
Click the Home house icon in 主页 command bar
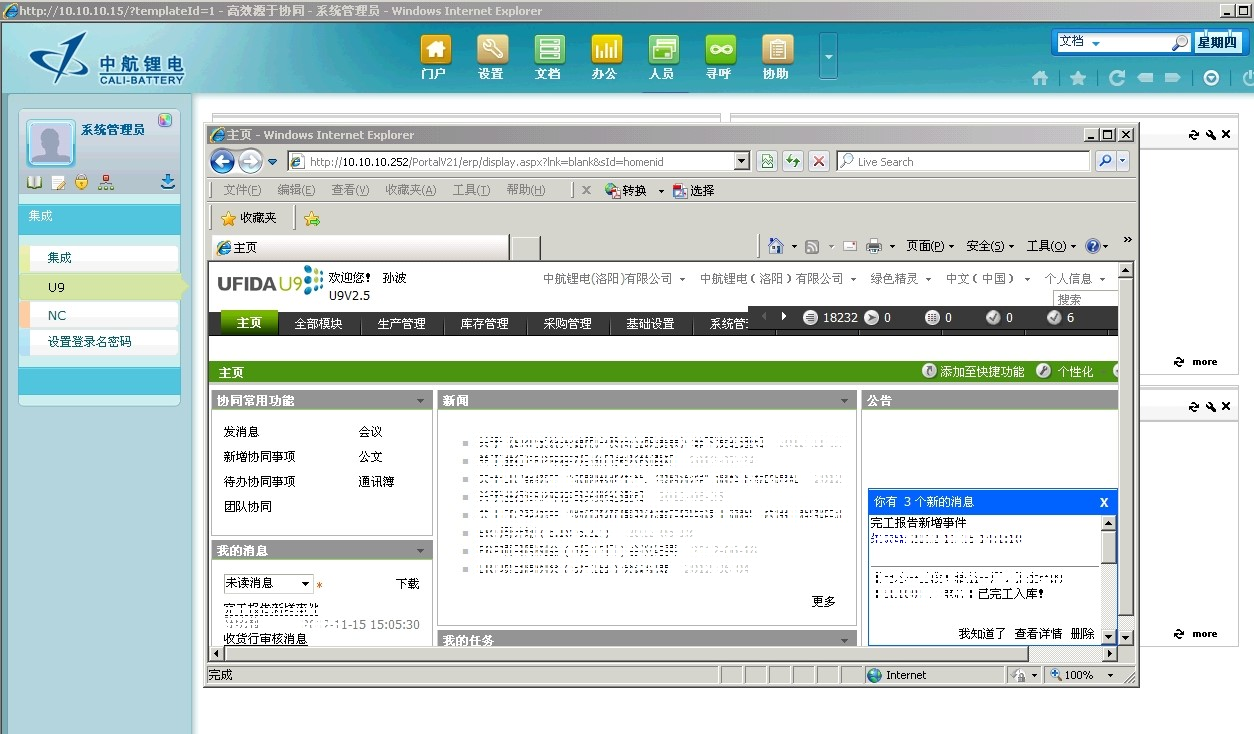click(x=776, y=246)
